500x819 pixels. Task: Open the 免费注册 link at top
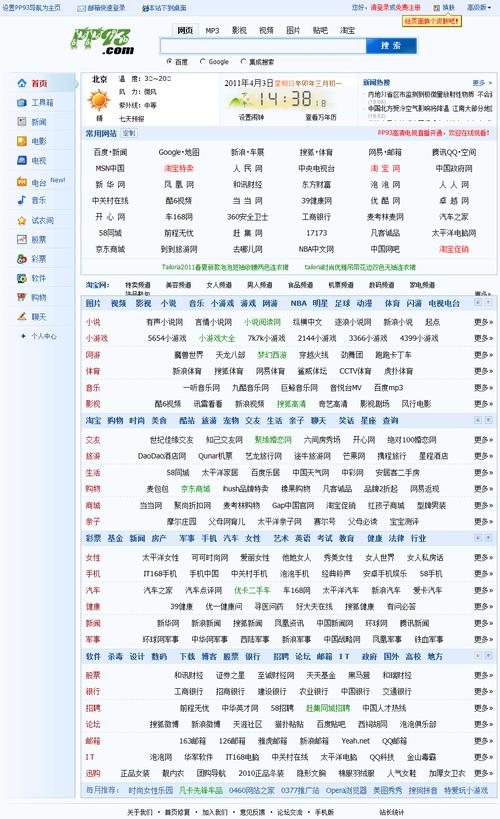[x=408, y=8]
